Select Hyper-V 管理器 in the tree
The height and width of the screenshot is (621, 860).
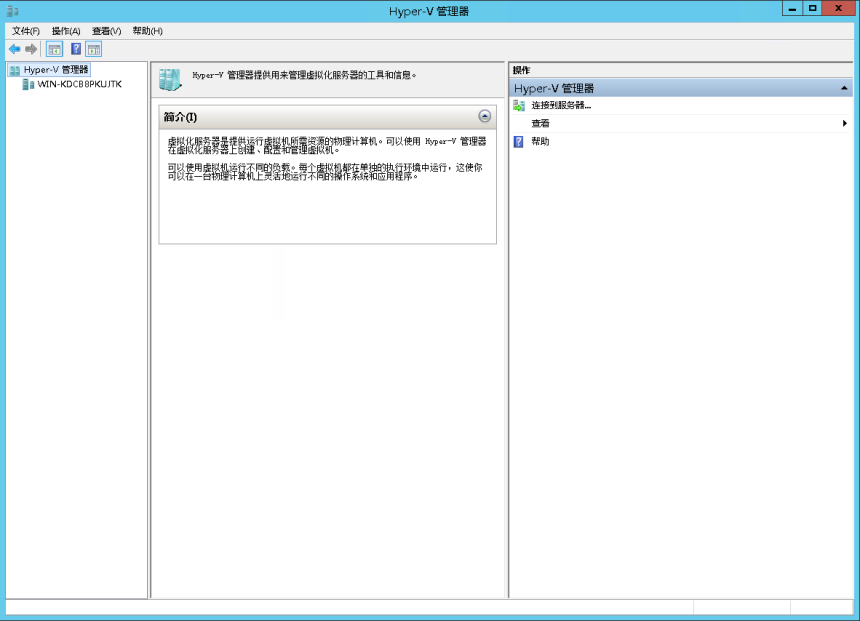coord(55,70)
